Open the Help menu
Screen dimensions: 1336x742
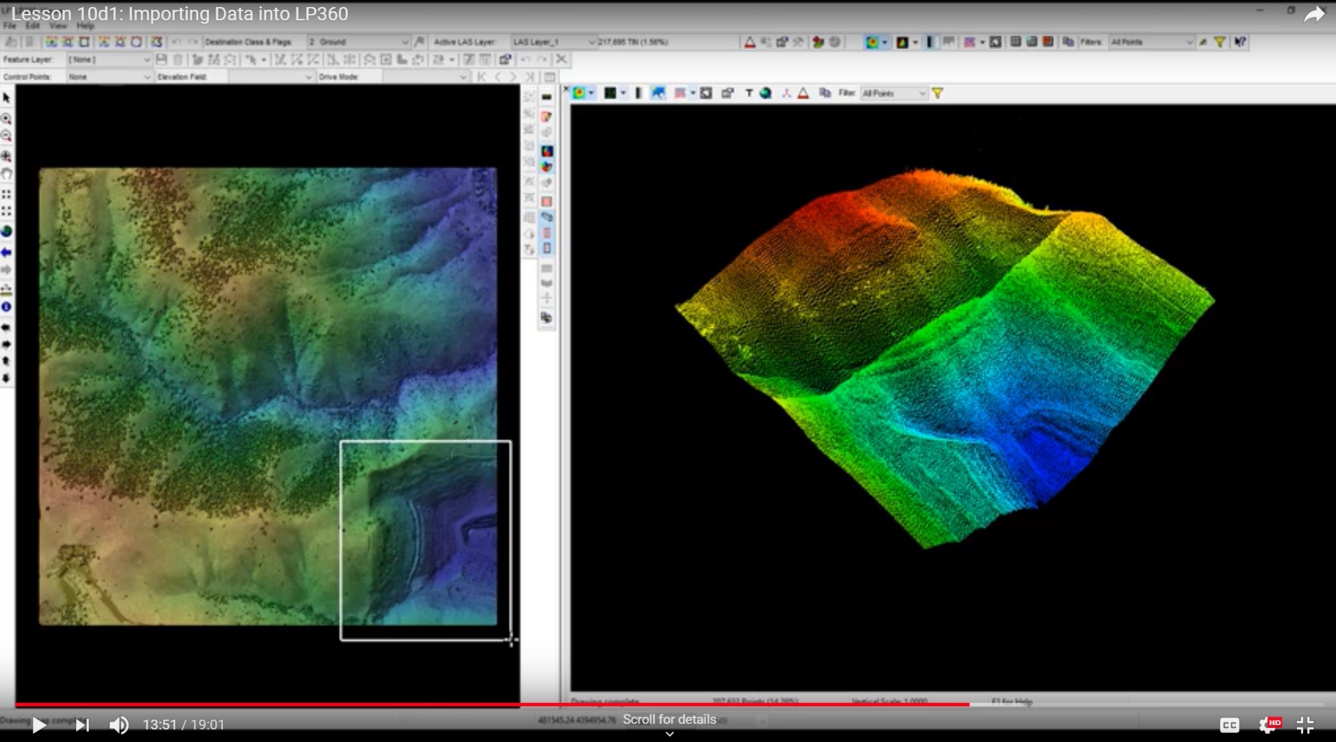coord(86,26)
